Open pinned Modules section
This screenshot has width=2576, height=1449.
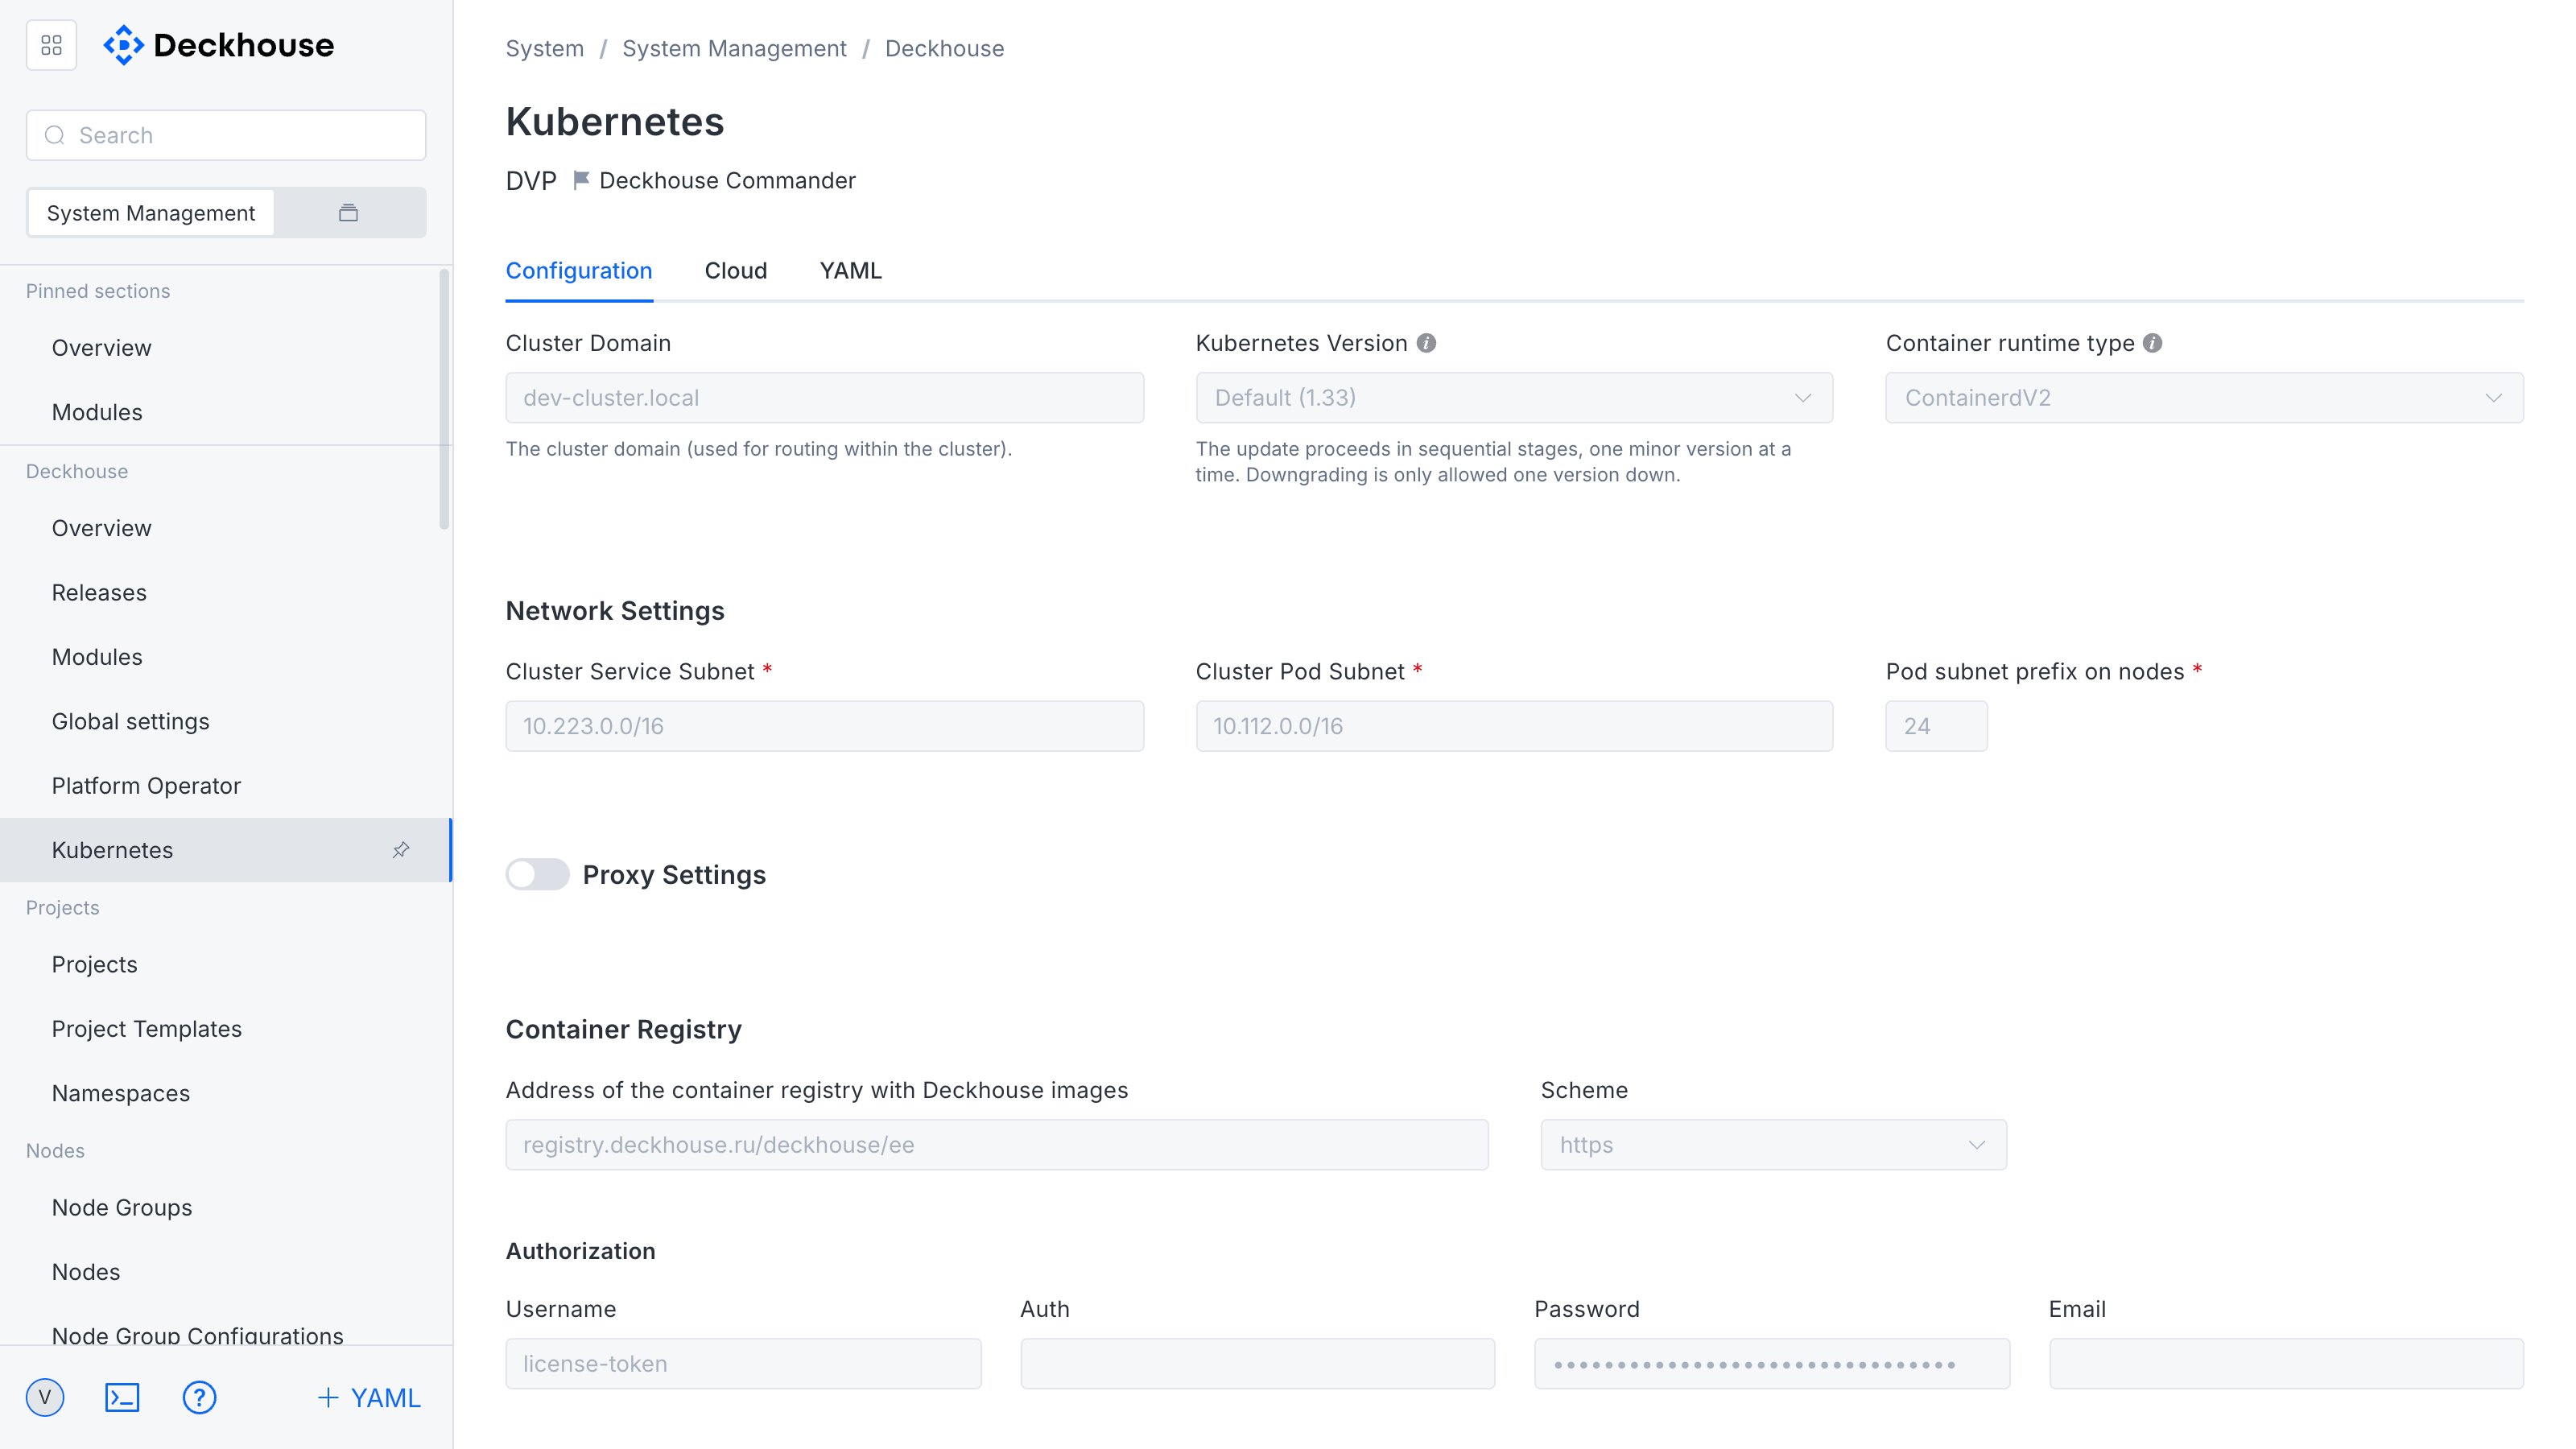tap(226, 412)
